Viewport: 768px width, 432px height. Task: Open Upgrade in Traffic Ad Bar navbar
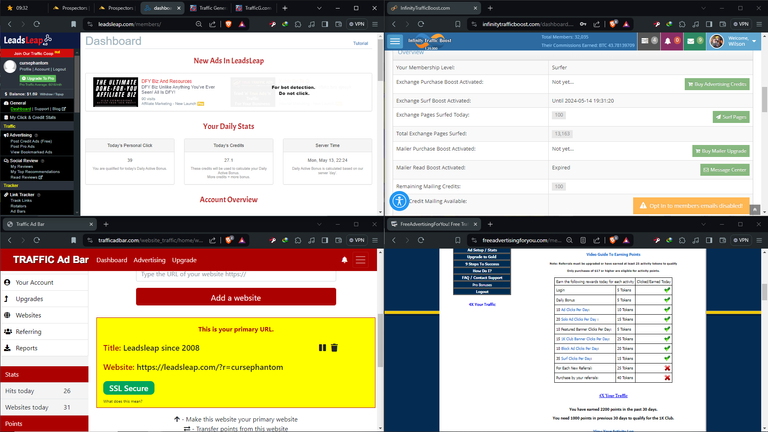184,260
